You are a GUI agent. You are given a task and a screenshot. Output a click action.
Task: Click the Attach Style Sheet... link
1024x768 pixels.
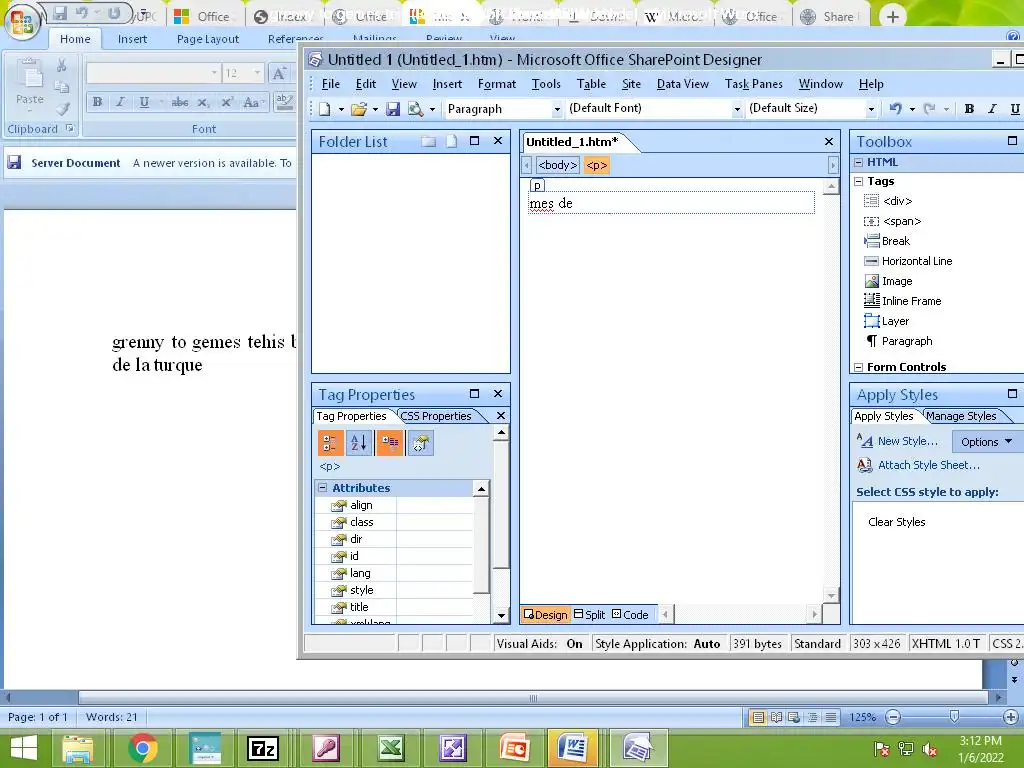[929, 465]
